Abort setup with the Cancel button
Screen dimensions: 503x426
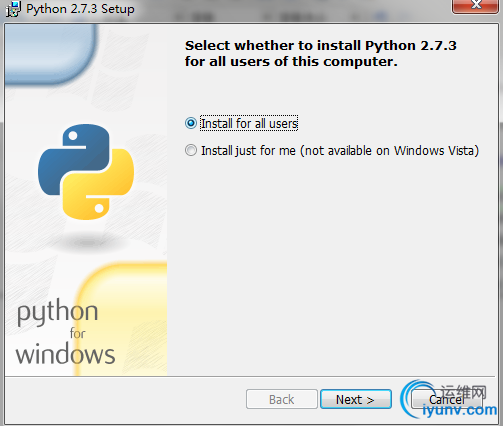[447, 399]
